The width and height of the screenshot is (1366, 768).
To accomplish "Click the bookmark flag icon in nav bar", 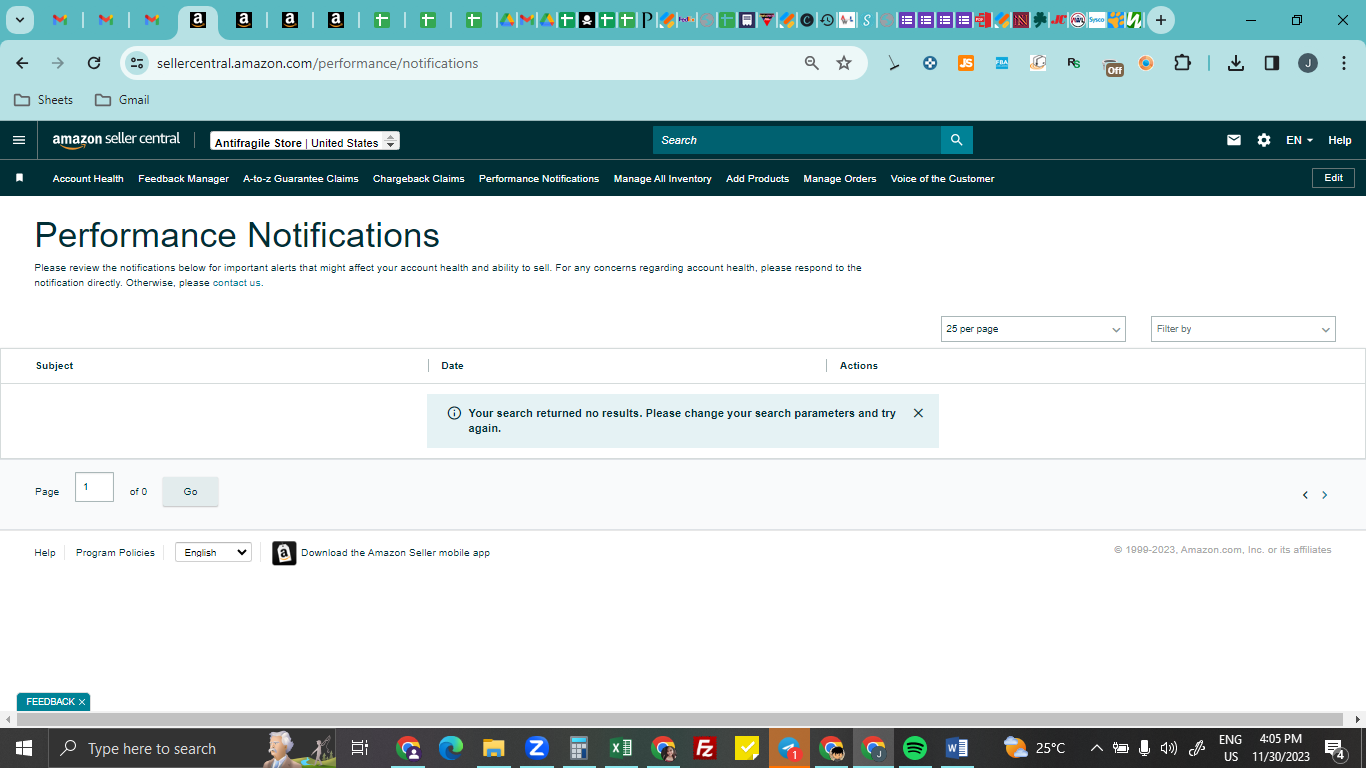I will coord(19,178).
